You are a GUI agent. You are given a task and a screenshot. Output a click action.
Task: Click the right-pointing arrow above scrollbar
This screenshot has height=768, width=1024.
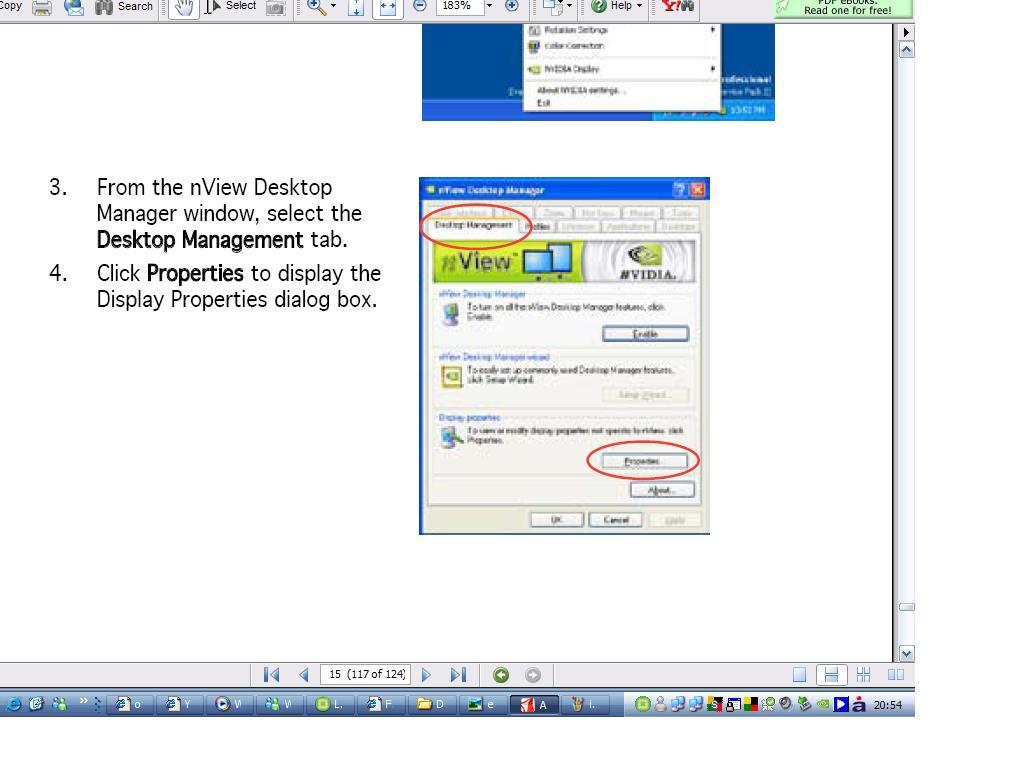[906, 32]
